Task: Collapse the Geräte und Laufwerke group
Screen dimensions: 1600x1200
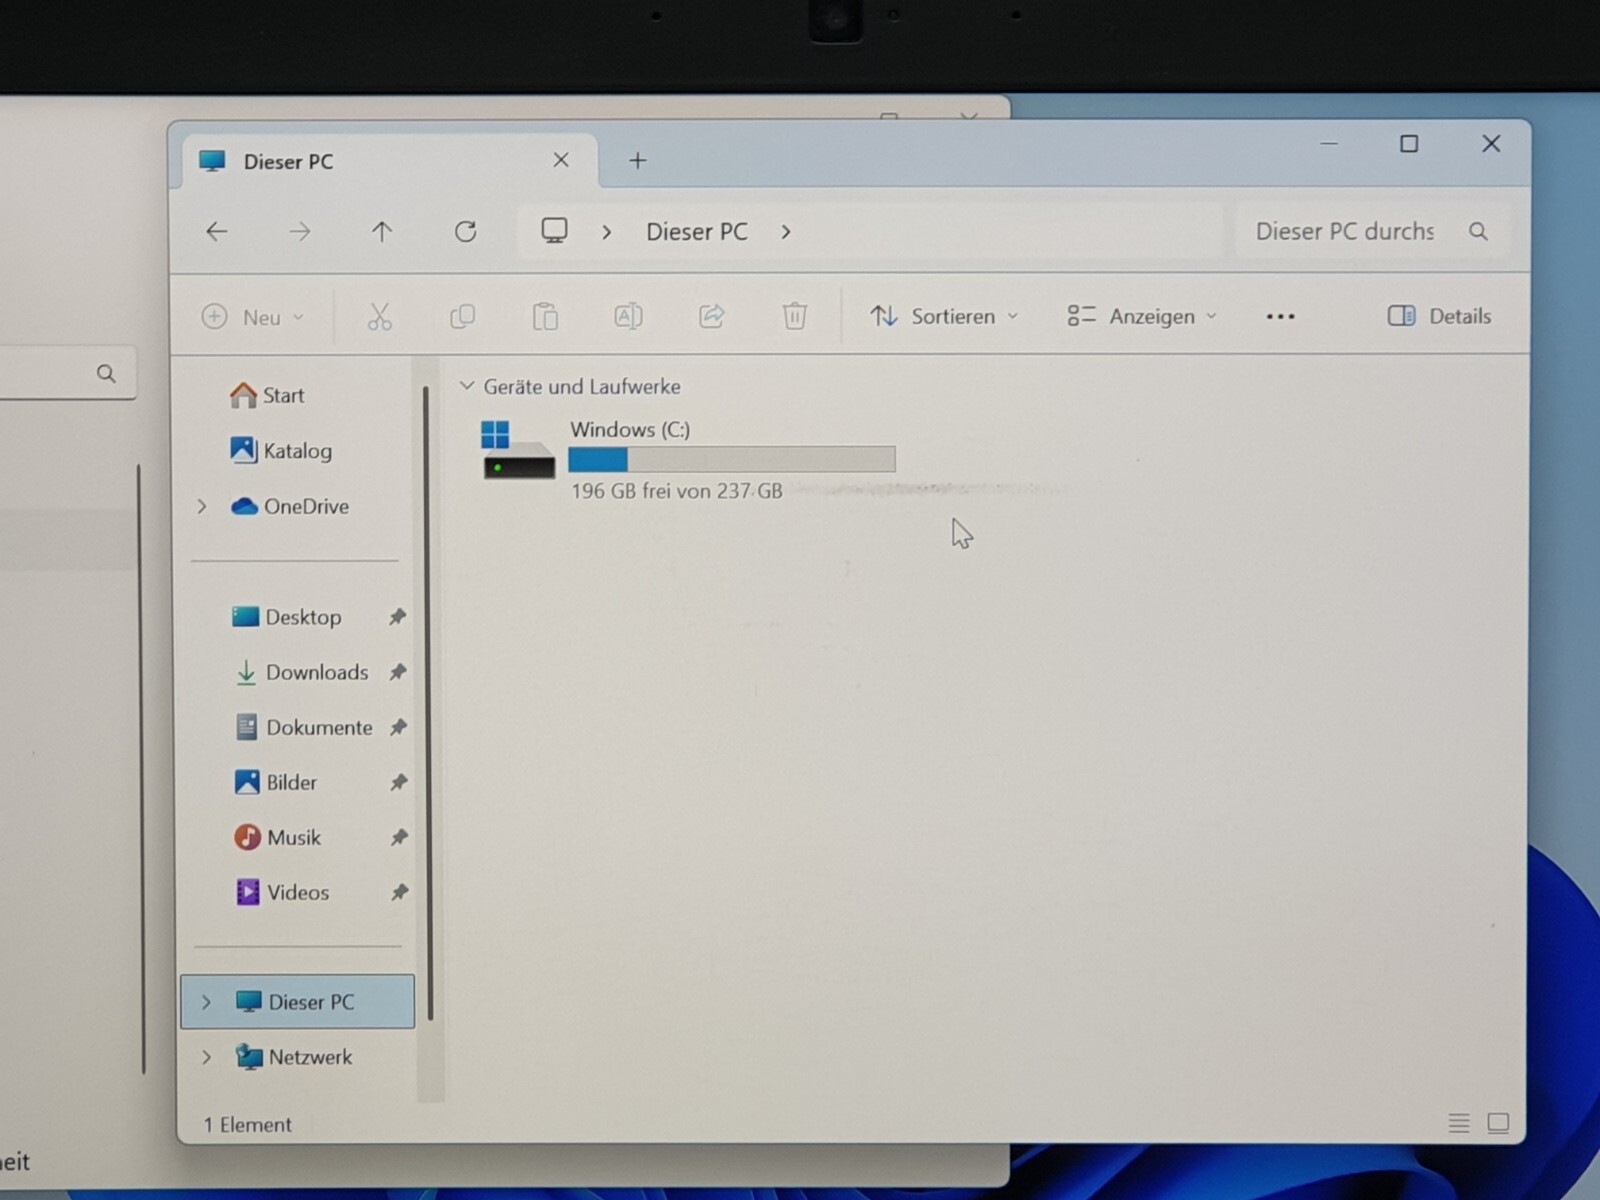Action: click(466, 386)
